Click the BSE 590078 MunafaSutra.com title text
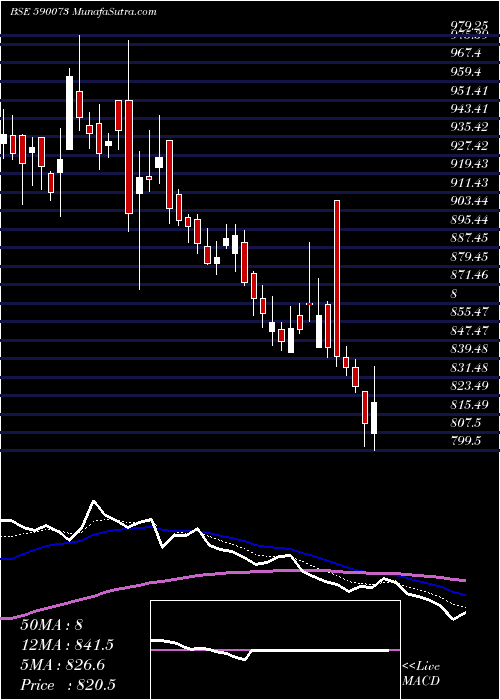 83,12
